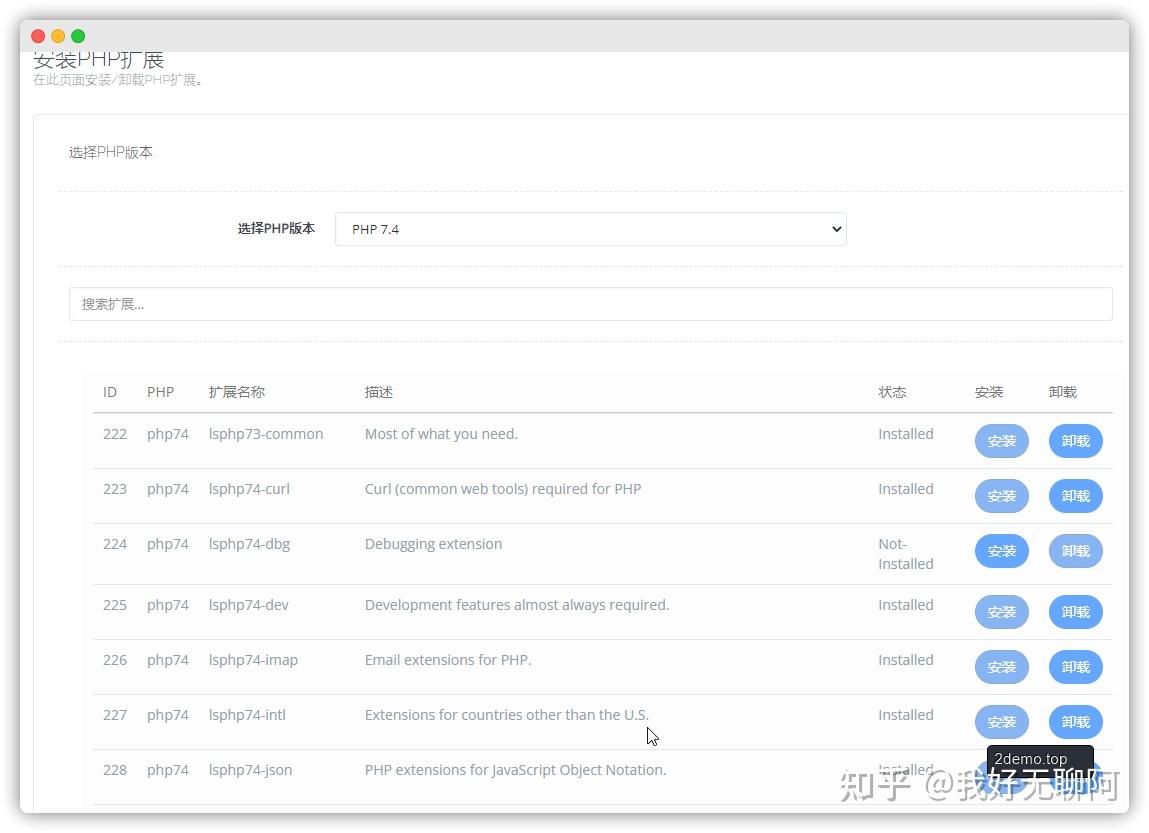The height and width of the screenshot is (833, 1149).
Task: Click the 扩展名称 column header
Action: tap(237, 392)
